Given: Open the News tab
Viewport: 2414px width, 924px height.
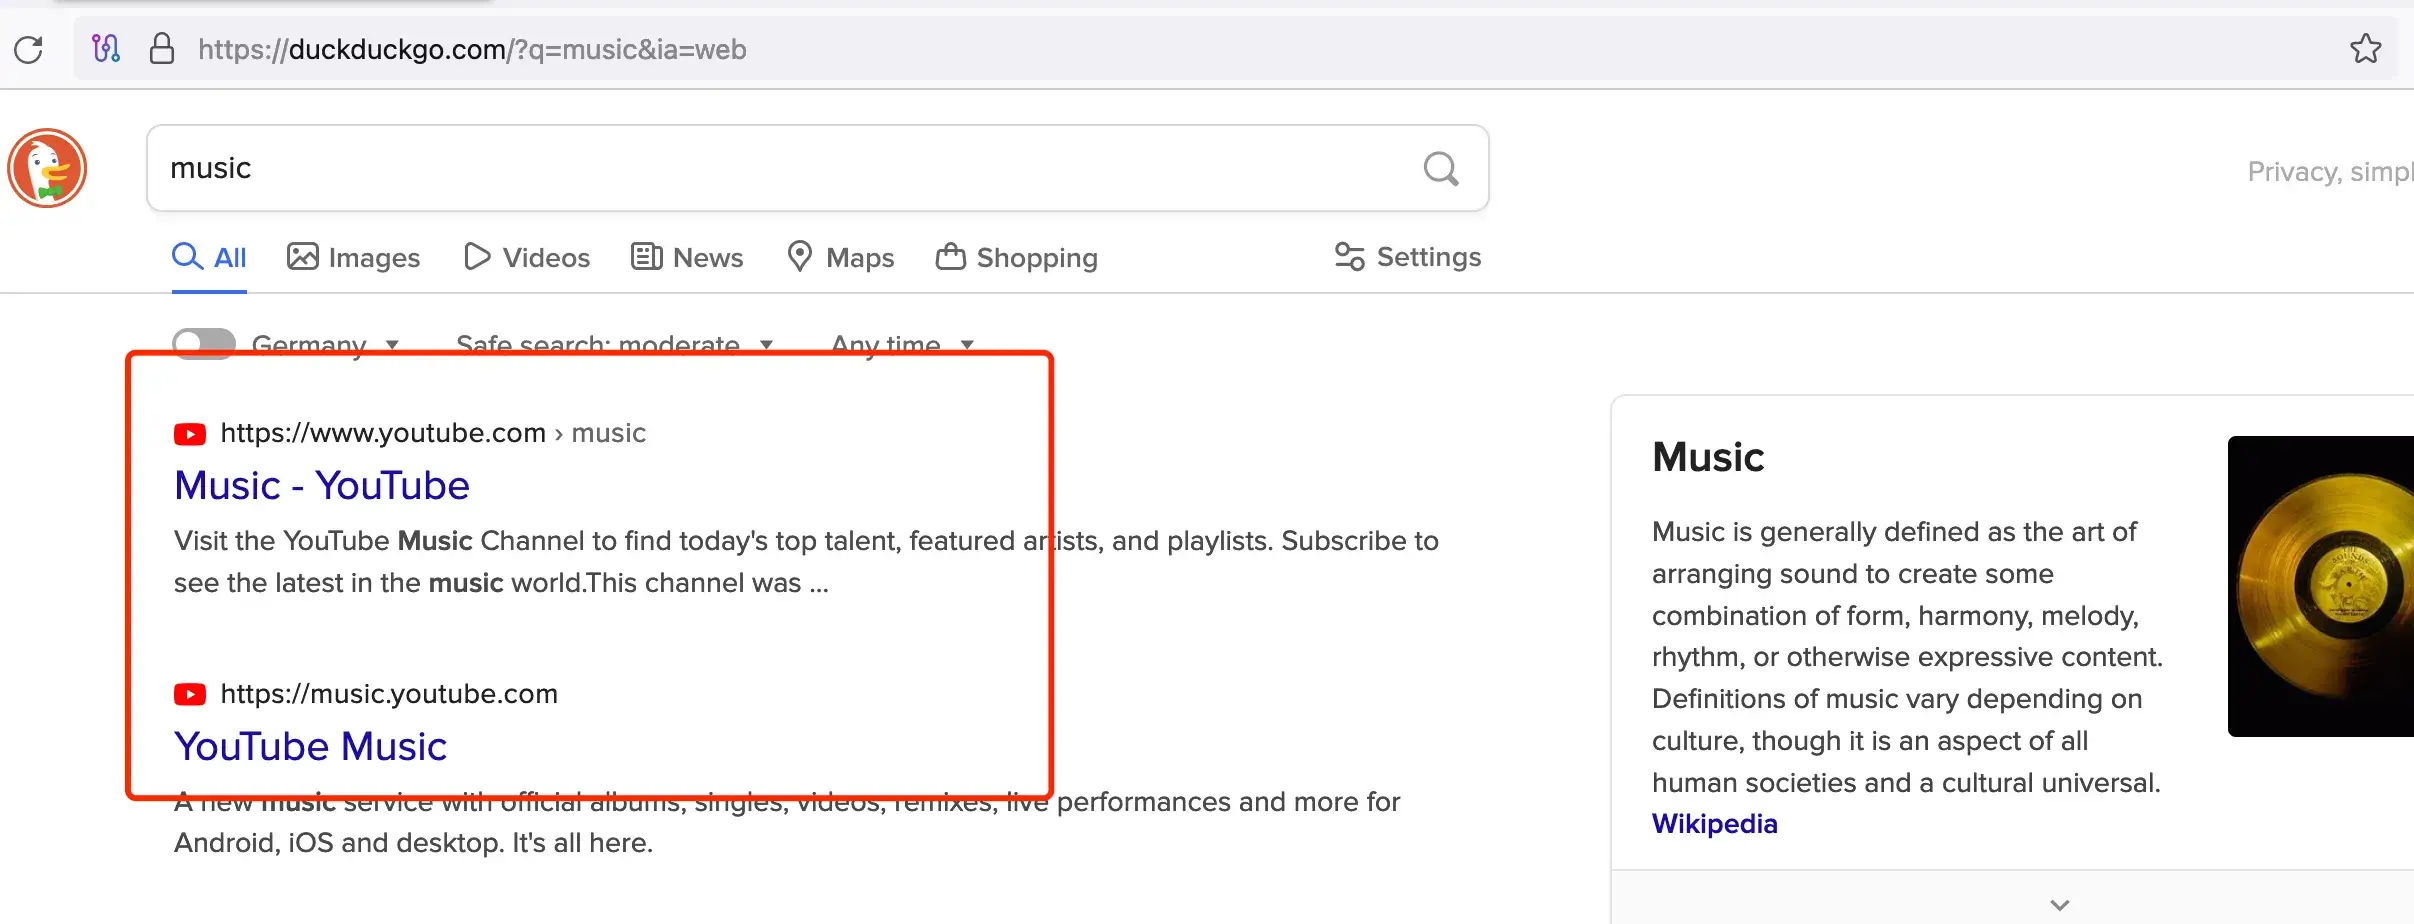Looking at the screenshot, I should click(x=687, y=258).
